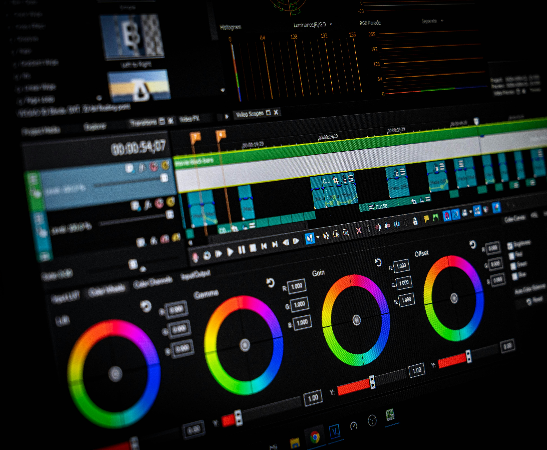Image resolution: width=547 pixels, height=450 pixels.
Task: Click the yellow marker icon in toolbar
Action: click(x=426, y=219)
